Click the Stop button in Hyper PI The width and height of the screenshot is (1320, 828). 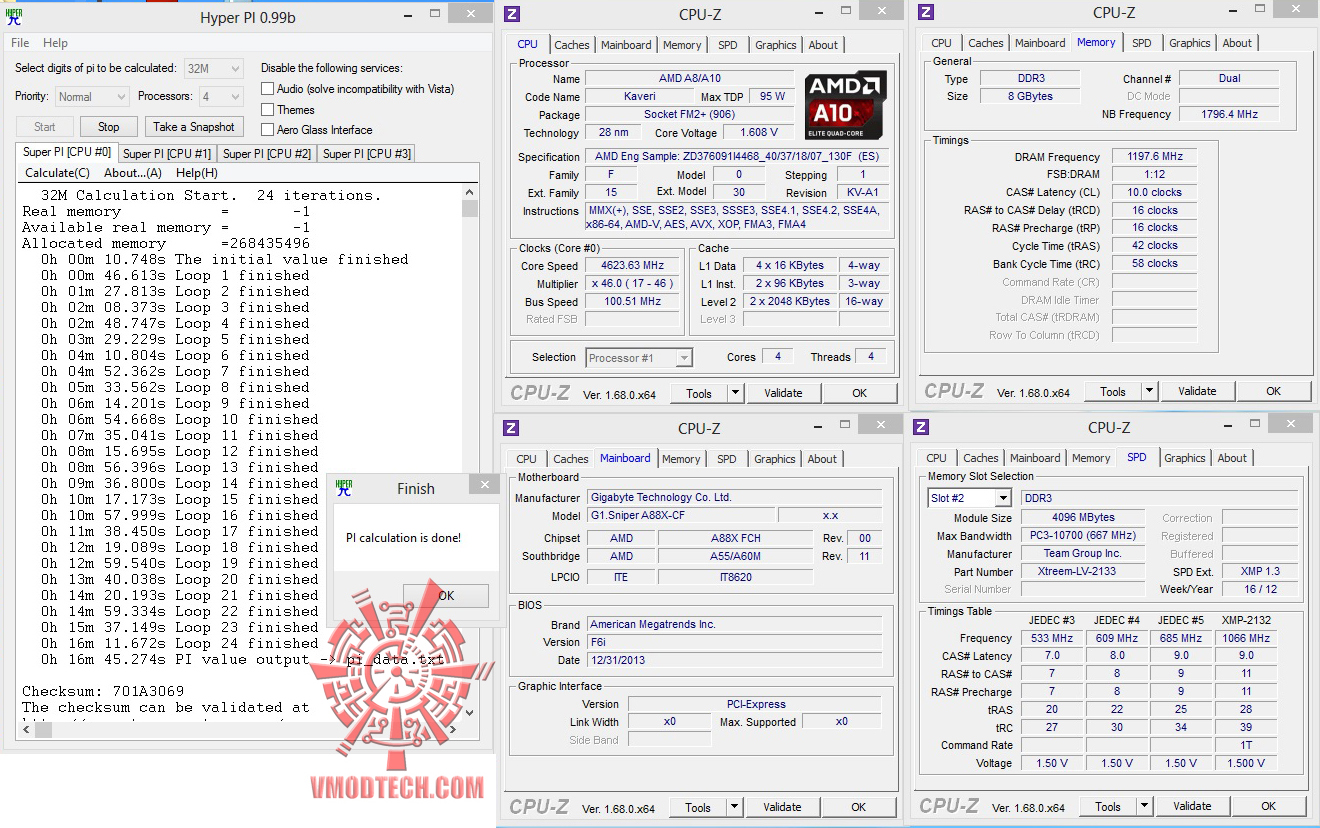pos(109,127)
